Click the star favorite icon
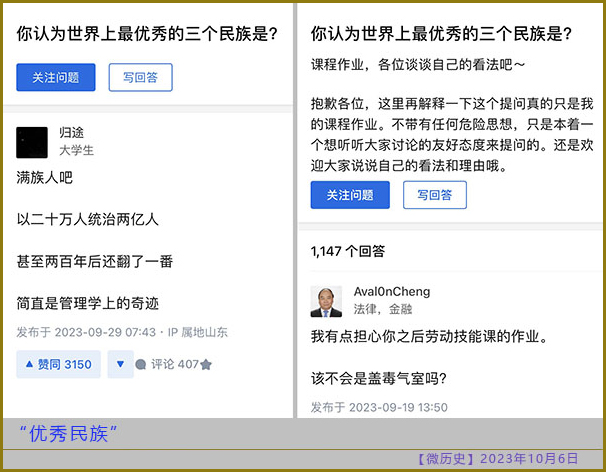 [x=206, y=364]
